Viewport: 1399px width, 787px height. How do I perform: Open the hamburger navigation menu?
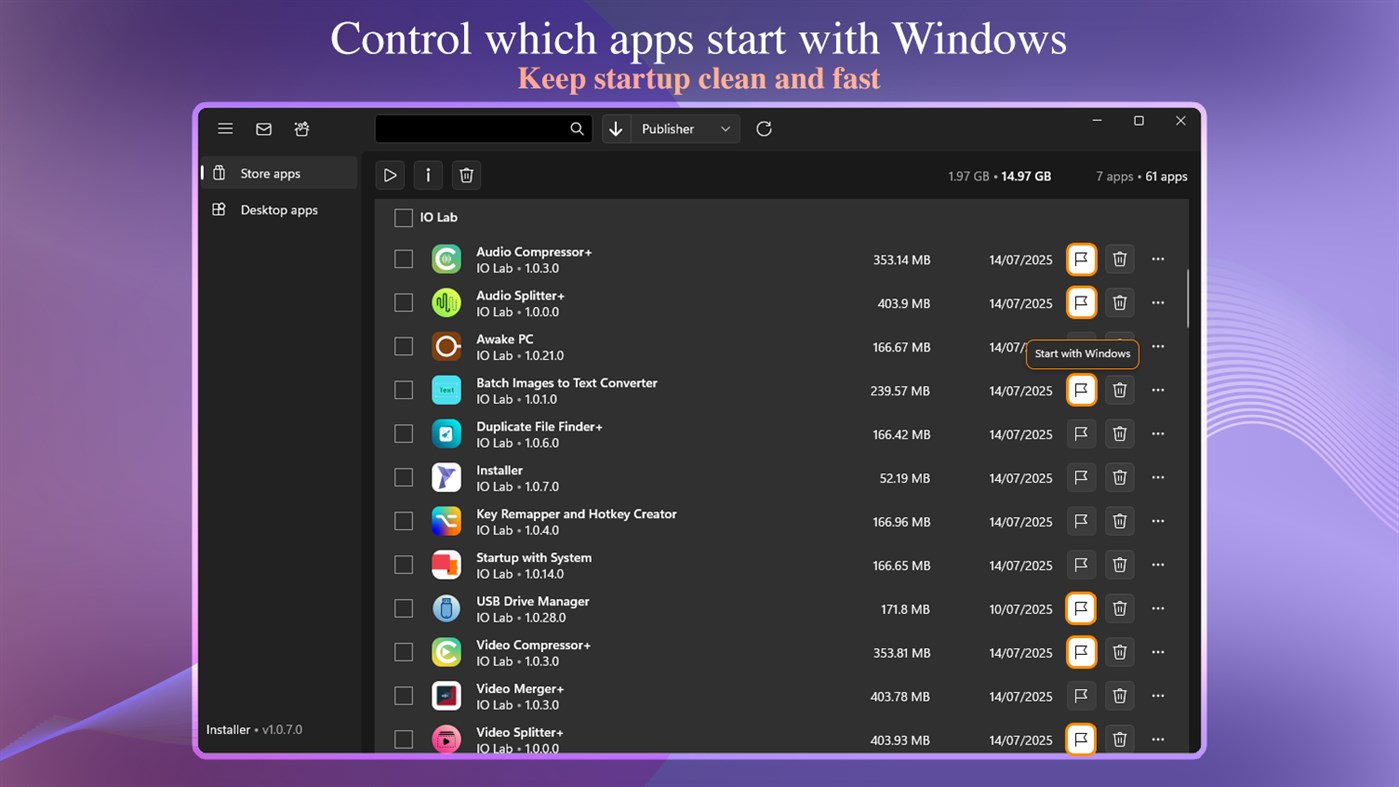(225, 128)
